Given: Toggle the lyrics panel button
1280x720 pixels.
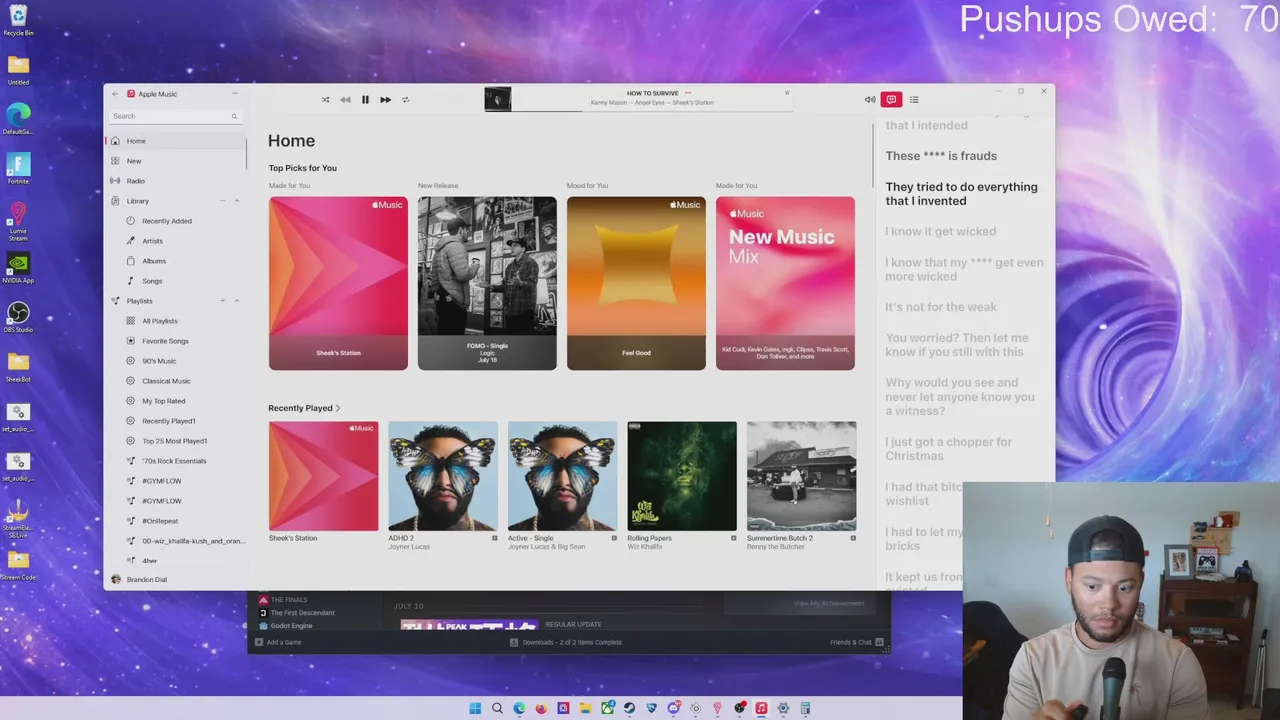Looking at the screenshot, I should 891,100.
